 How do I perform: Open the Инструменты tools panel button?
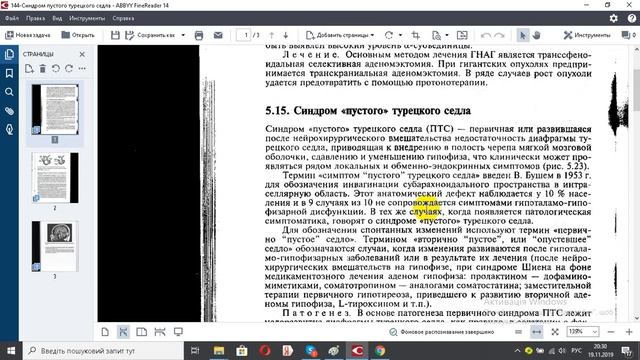[587, 36]
